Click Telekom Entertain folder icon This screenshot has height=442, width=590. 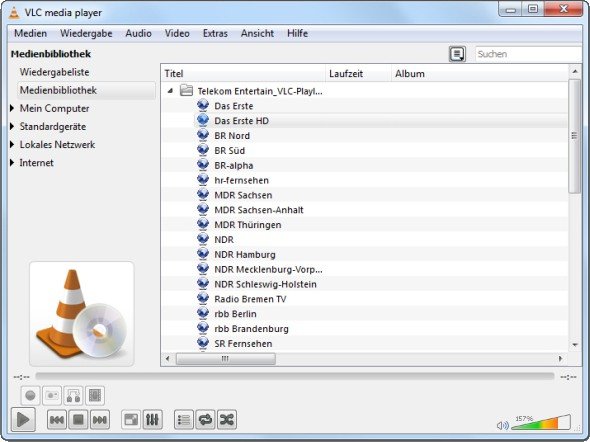click(186, 90)
